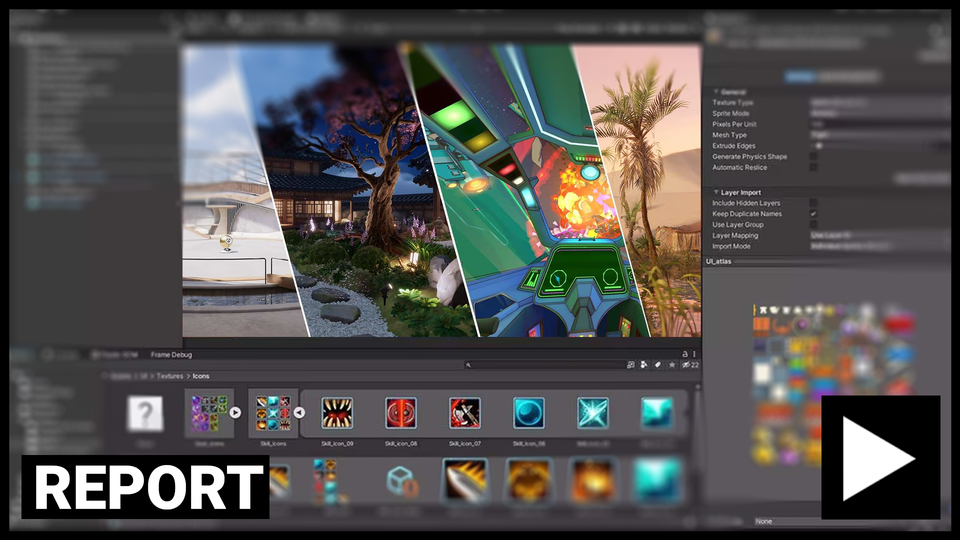Select the Skill_icon_06 blue orb sprite
The width and height of the screenshot is (960, 540).
[x=529, y=413]
